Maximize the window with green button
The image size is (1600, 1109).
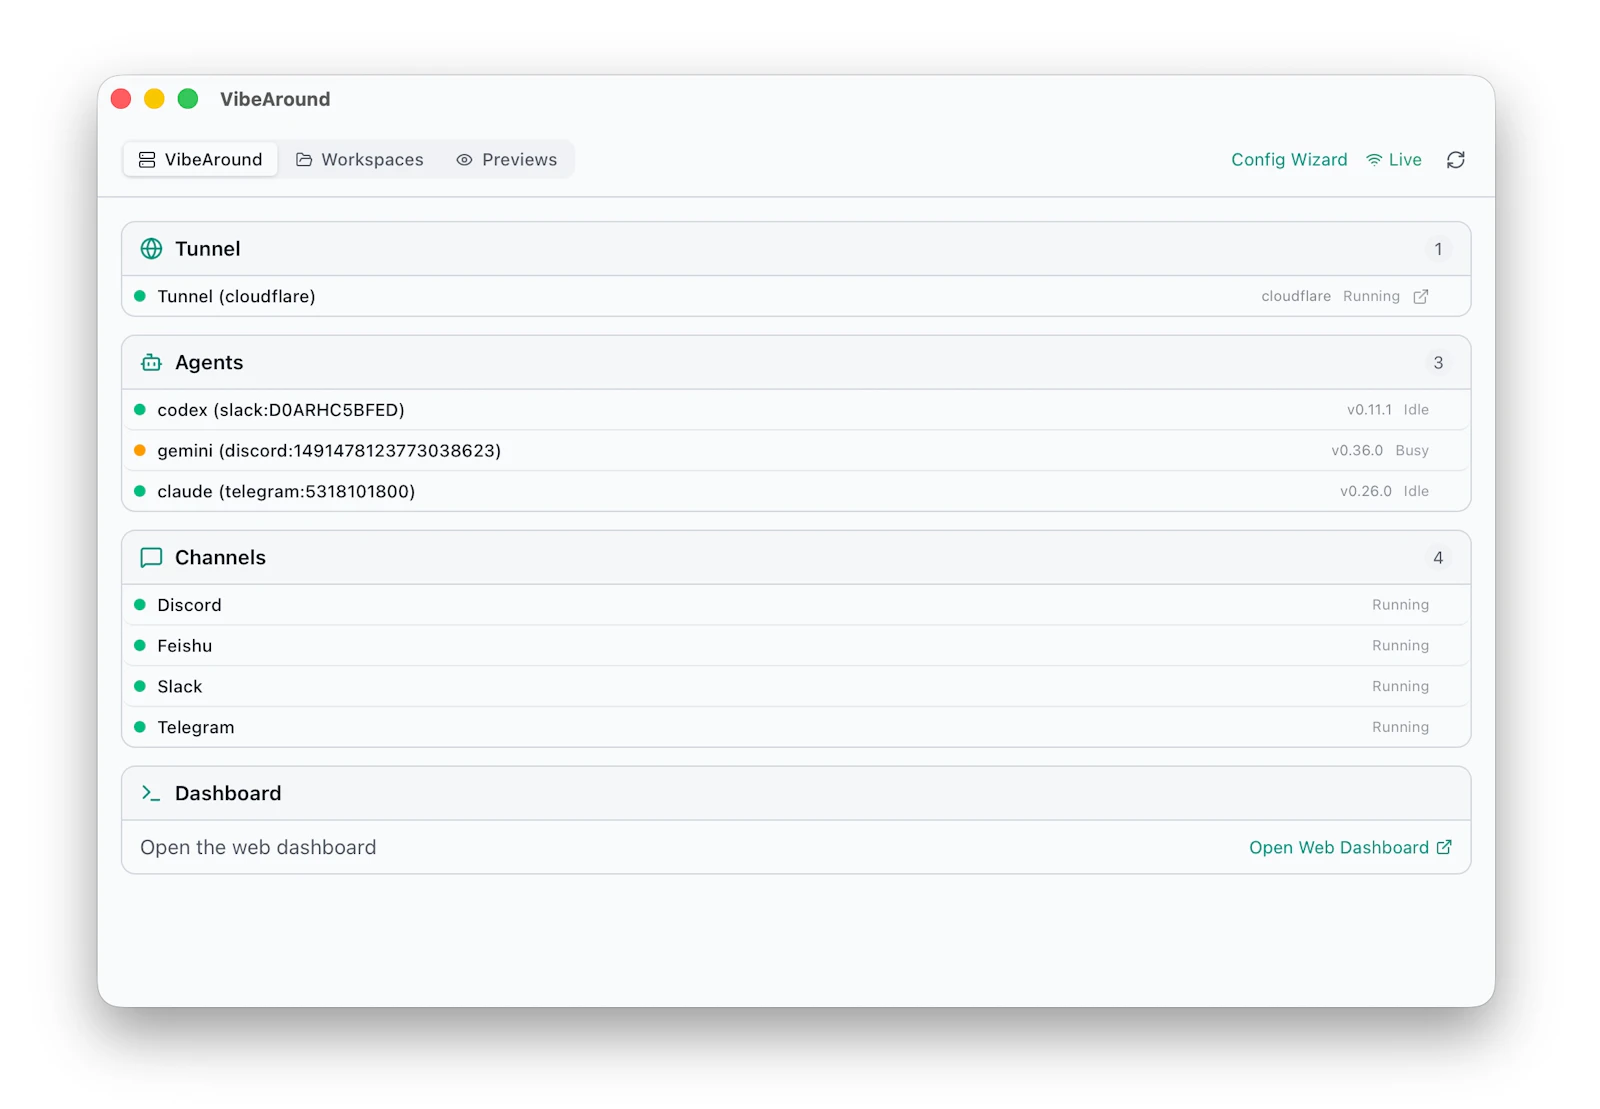(x=188, y=99)
